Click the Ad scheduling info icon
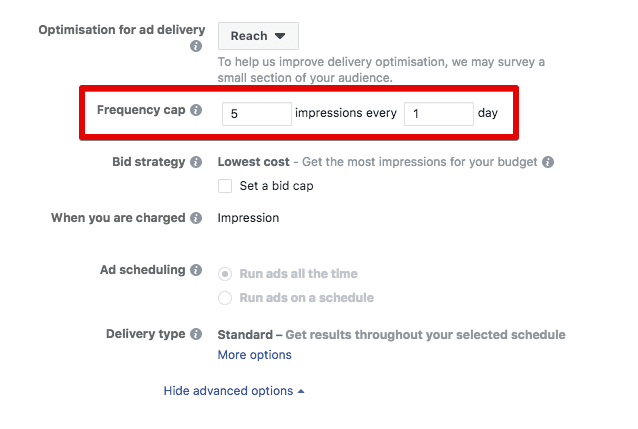 pos(196,270)
